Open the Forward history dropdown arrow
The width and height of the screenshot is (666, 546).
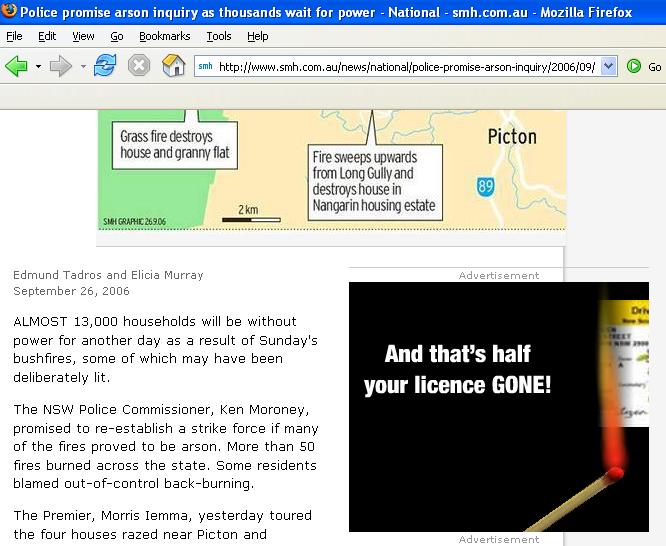pos(82,67)
